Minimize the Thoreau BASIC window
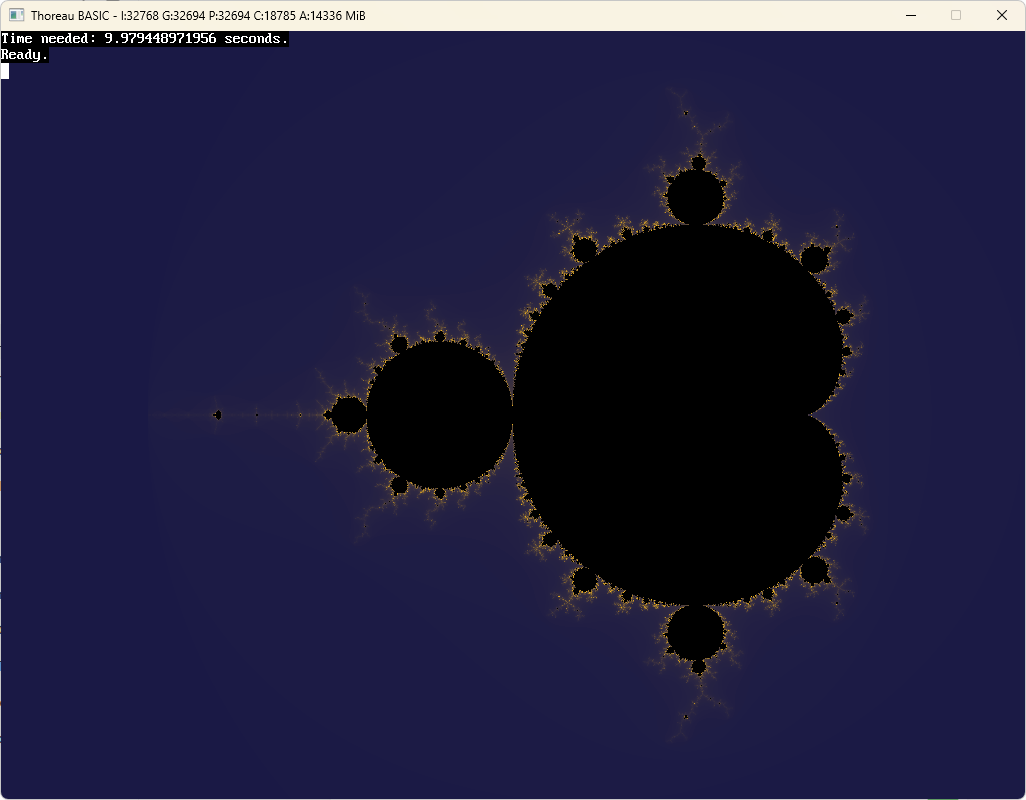 (910, 15)
